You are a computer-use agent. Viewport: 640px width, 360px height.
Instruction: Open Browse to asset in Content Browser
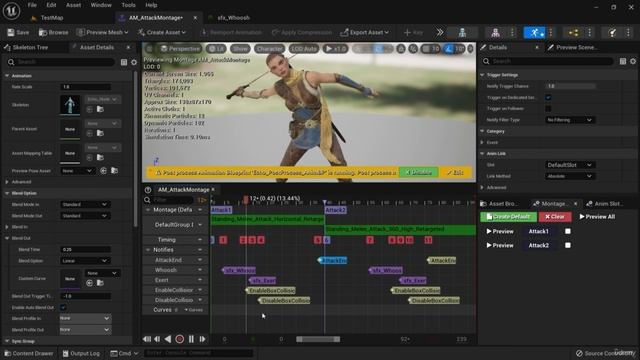click(53, 32)
